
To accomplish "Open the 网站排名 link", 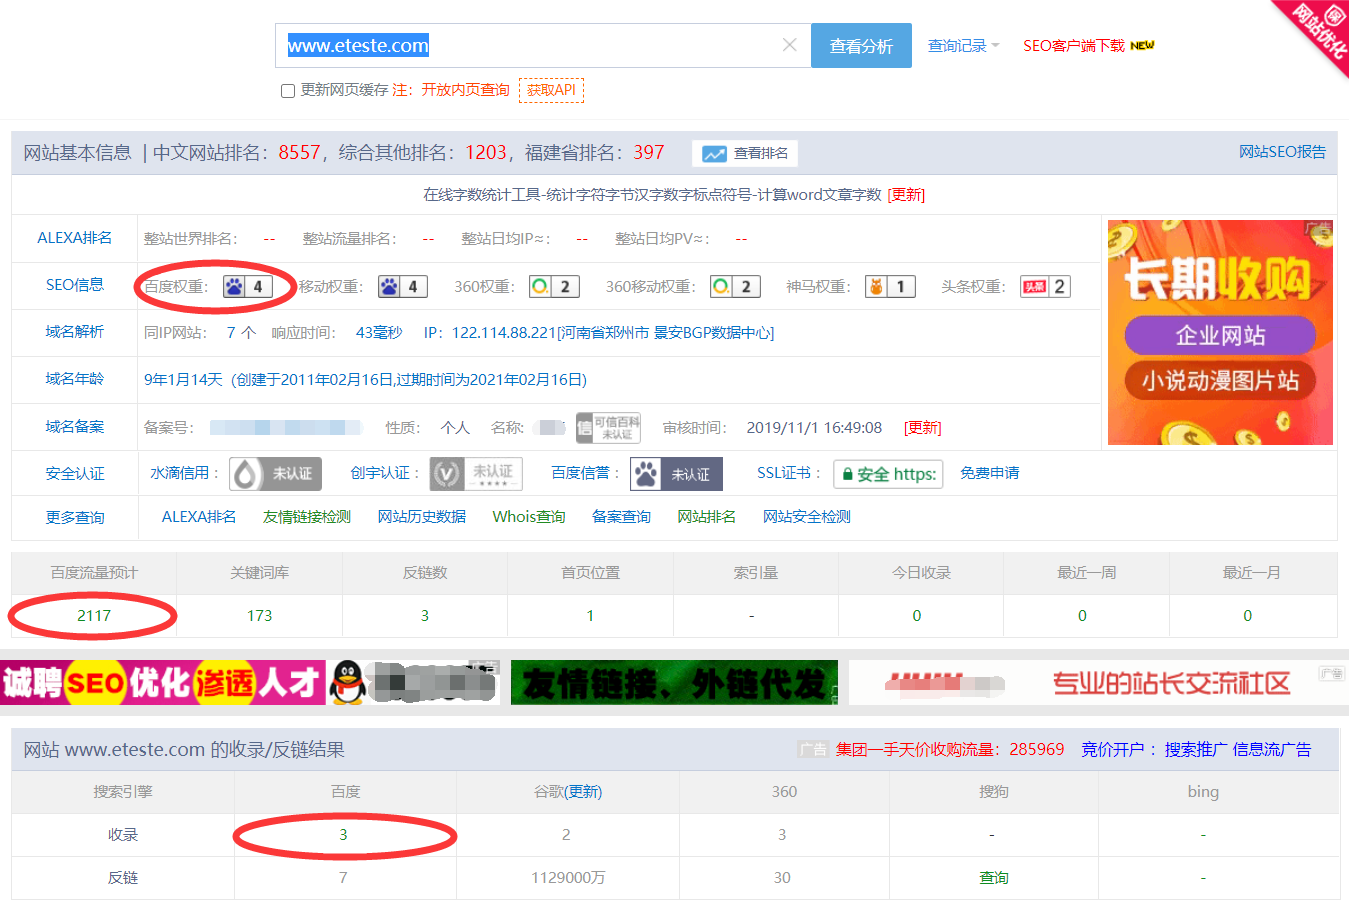I will 707,517.
